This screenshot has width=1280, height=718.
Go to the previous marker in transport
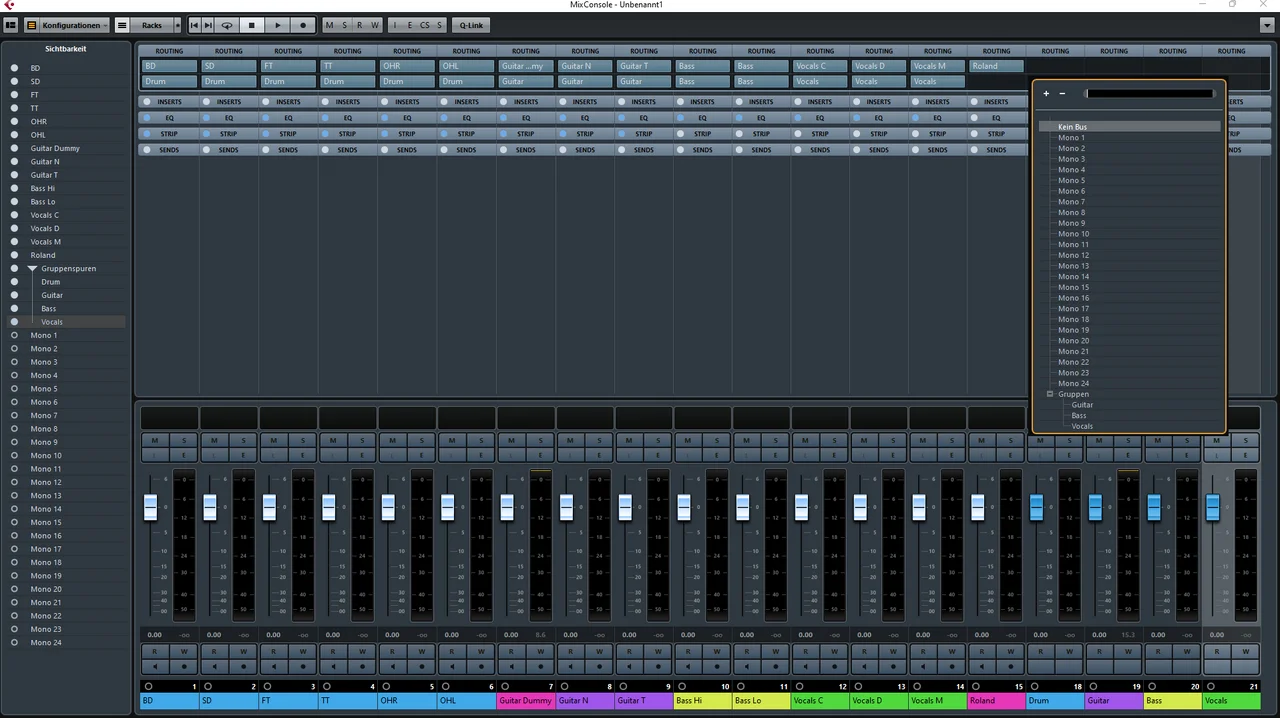[x=194, y=25]
